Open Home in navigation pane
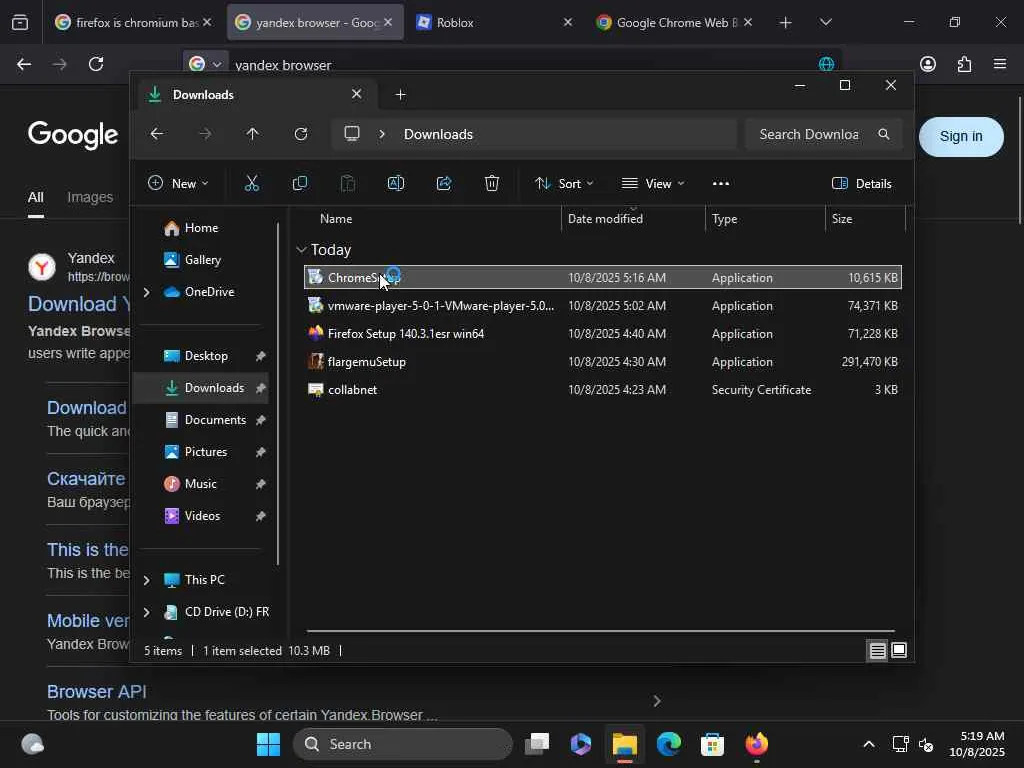 [x=201, y=228]
